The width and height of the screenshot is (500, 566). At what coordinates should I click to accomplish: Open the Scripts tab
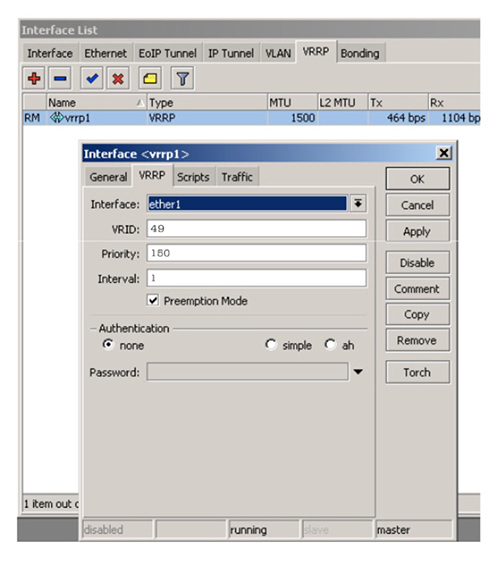(x=193, y=177)
